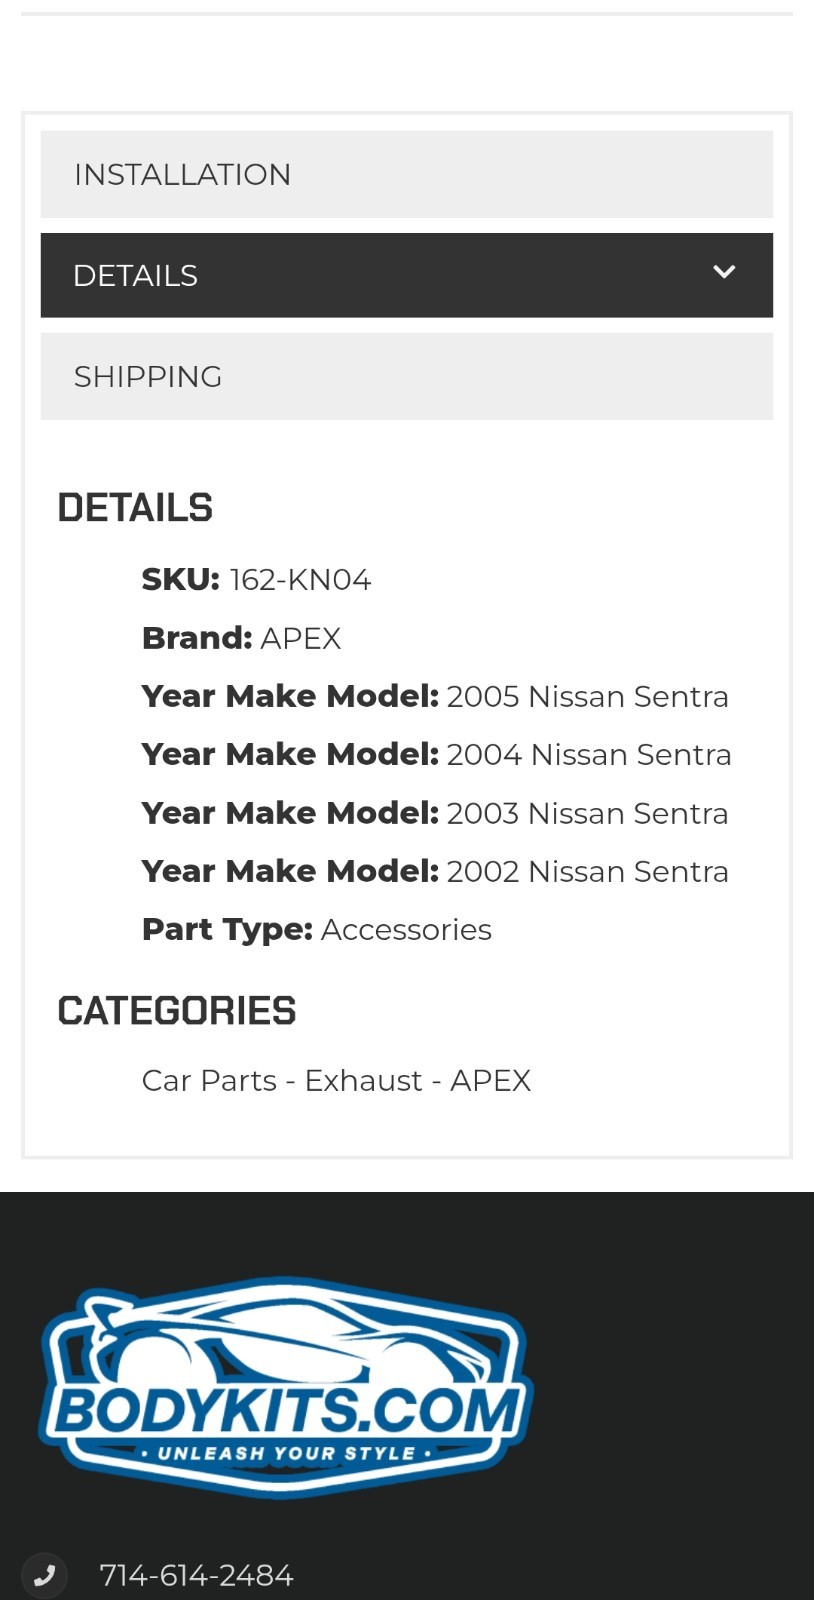Tap the Unleash Your Style tagline
The width and height of the screenshot is (814, 1600).
pyautogui.click(x=286, y=1453)
